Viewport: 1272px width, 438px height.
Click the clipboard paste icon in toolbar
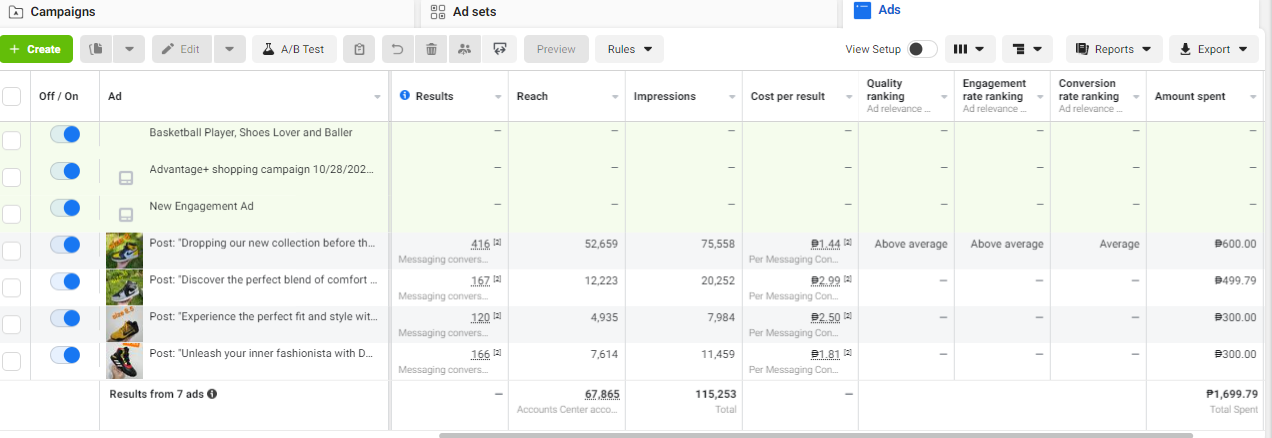[359, 49]
